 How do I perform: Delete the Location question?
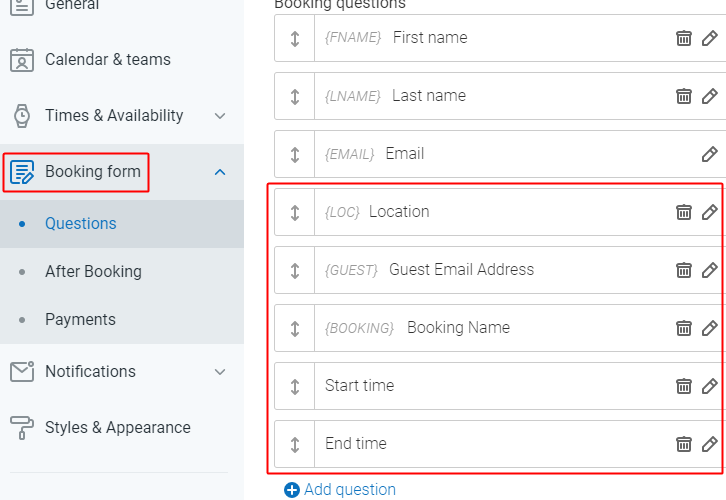pyautogui.click(x=684, y=212)
